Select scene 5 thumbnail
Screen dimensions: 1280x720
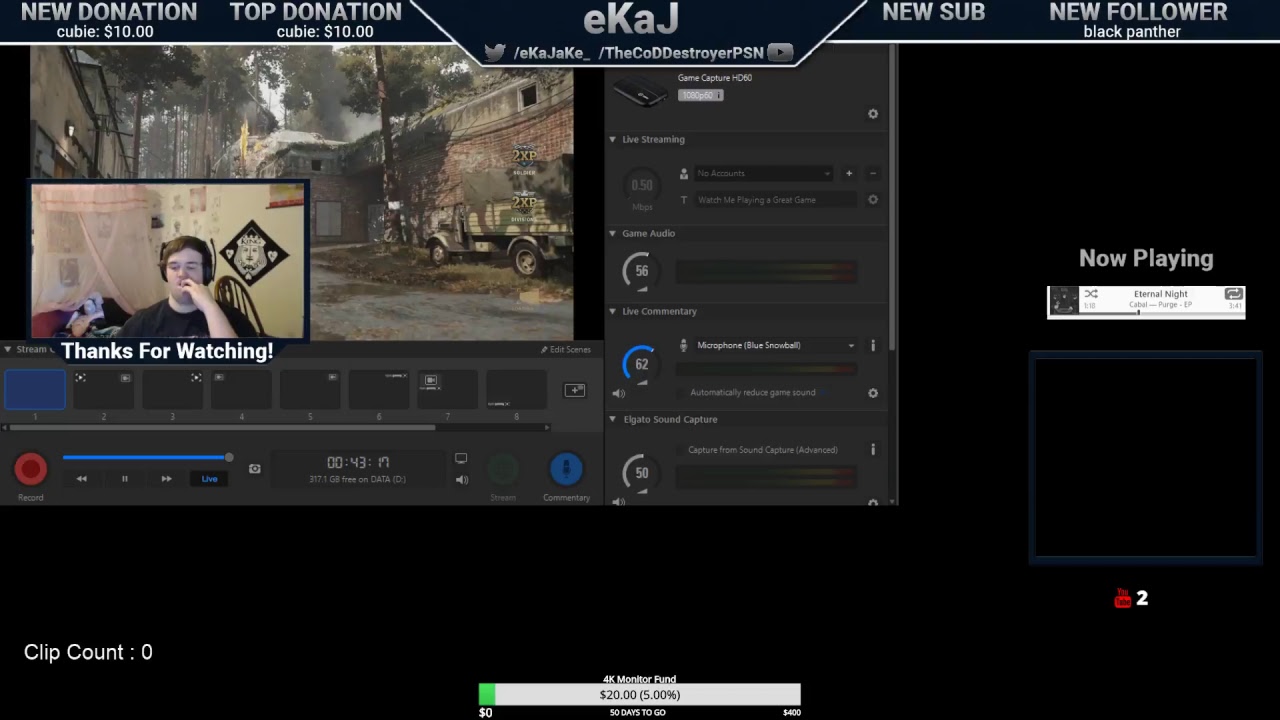tap(310, 390)
